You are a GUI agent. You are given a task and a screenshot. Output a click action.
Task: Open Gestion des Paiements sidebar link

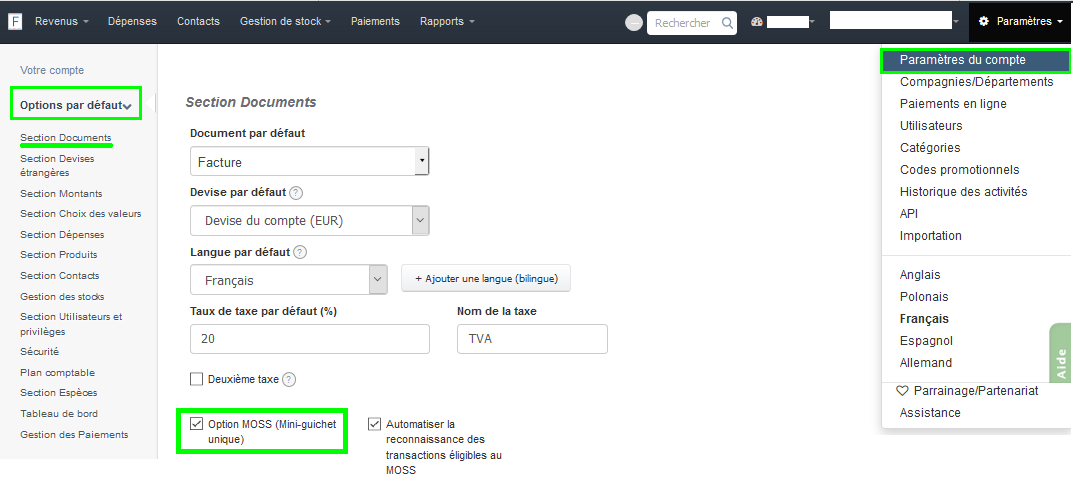(x=74, y=435)
